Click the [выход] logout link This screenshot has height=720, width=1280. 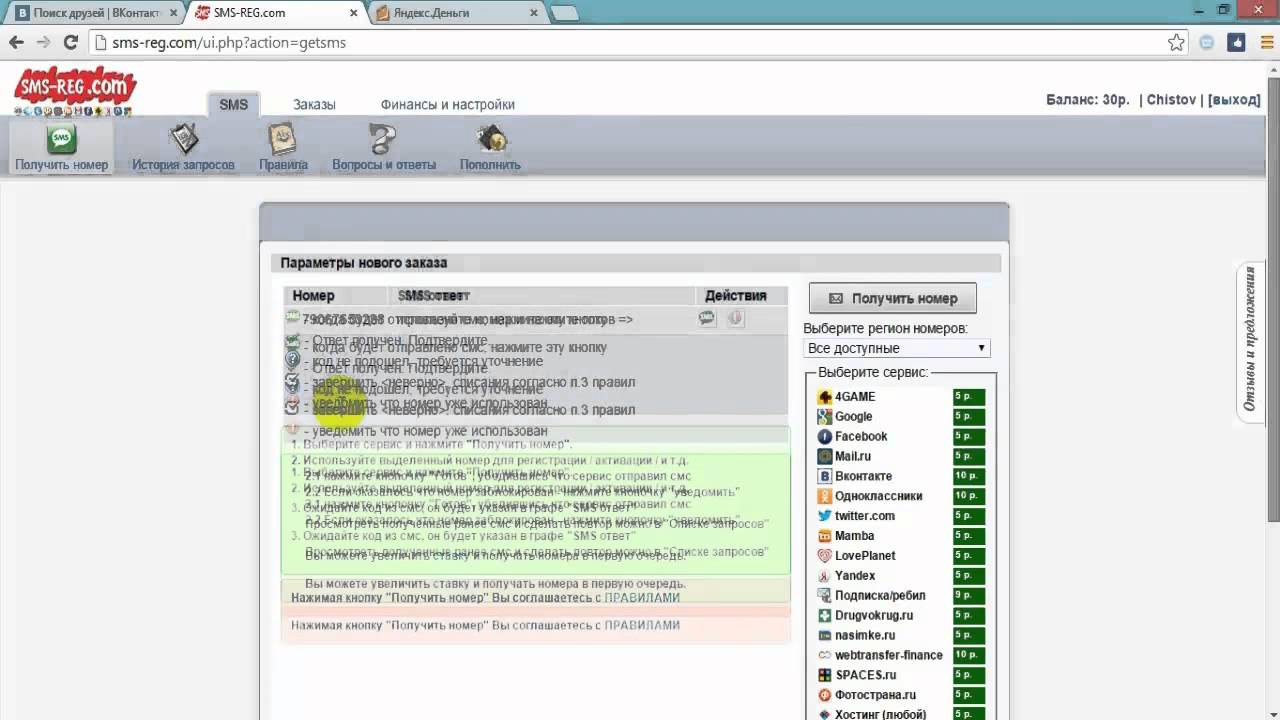click(1234, 100)
